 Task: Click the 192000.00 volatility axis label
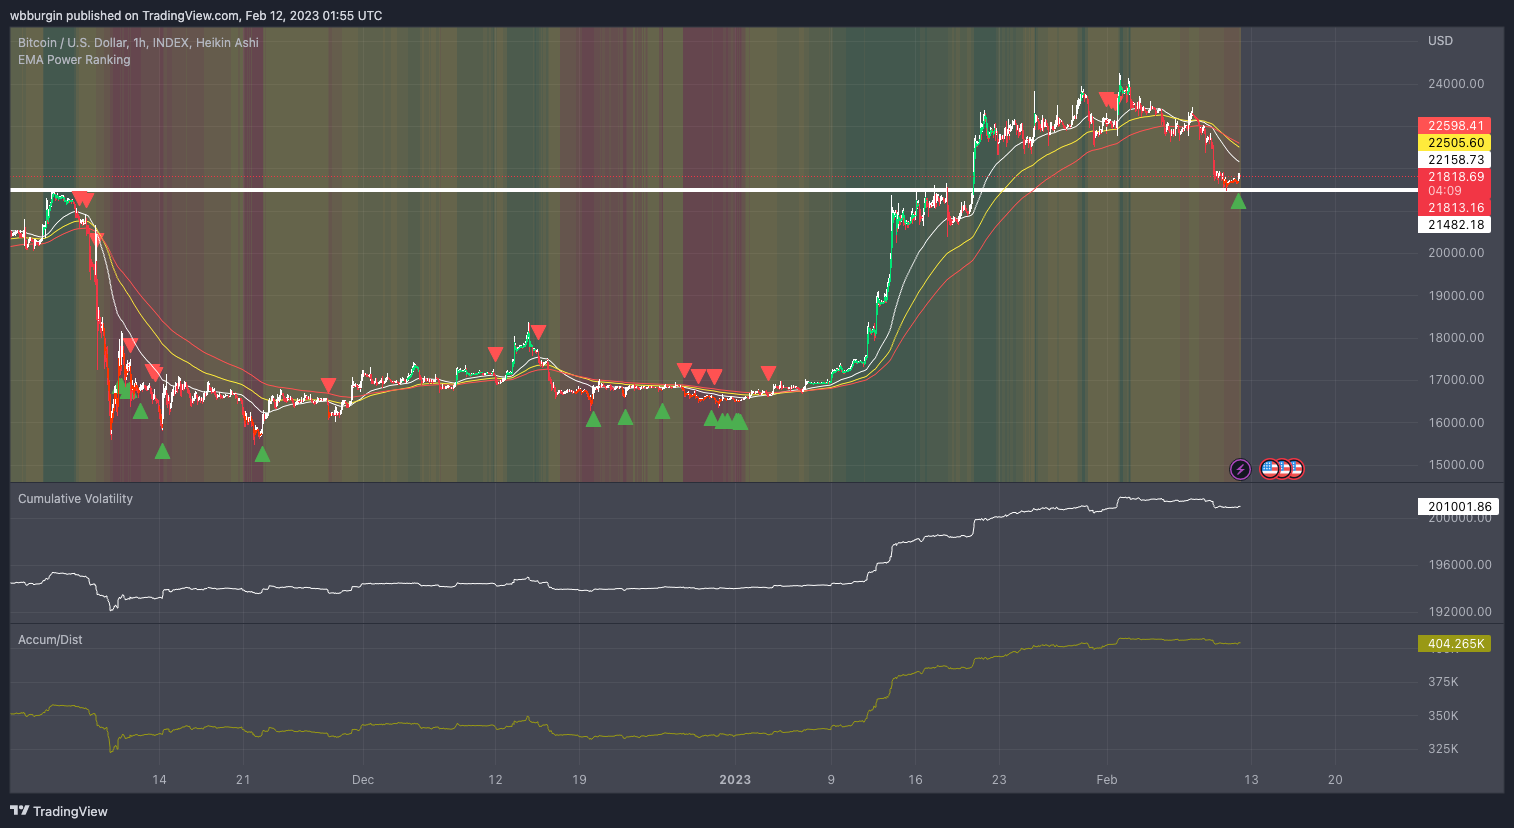tap(1459, 612)
